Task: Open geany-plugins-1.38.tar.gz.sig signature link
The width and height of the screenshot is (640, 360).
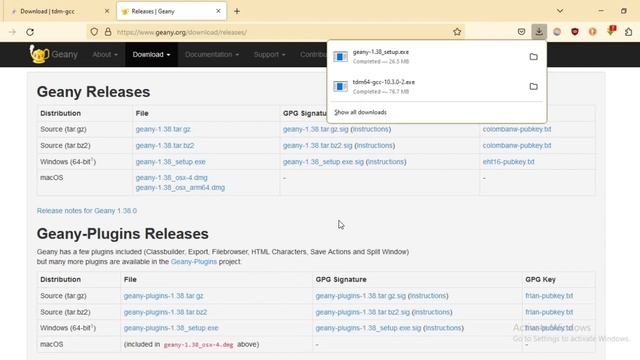Action: tap(360, 296)
